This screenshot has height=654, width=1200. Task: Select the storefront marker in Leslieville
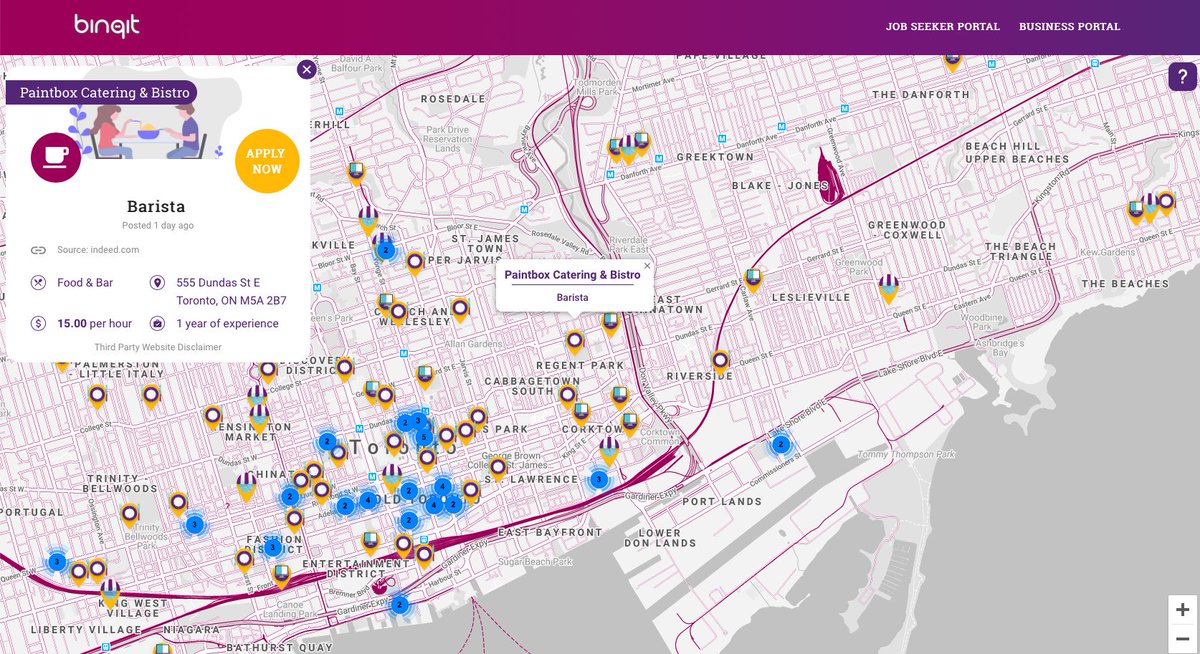point(888,288)
